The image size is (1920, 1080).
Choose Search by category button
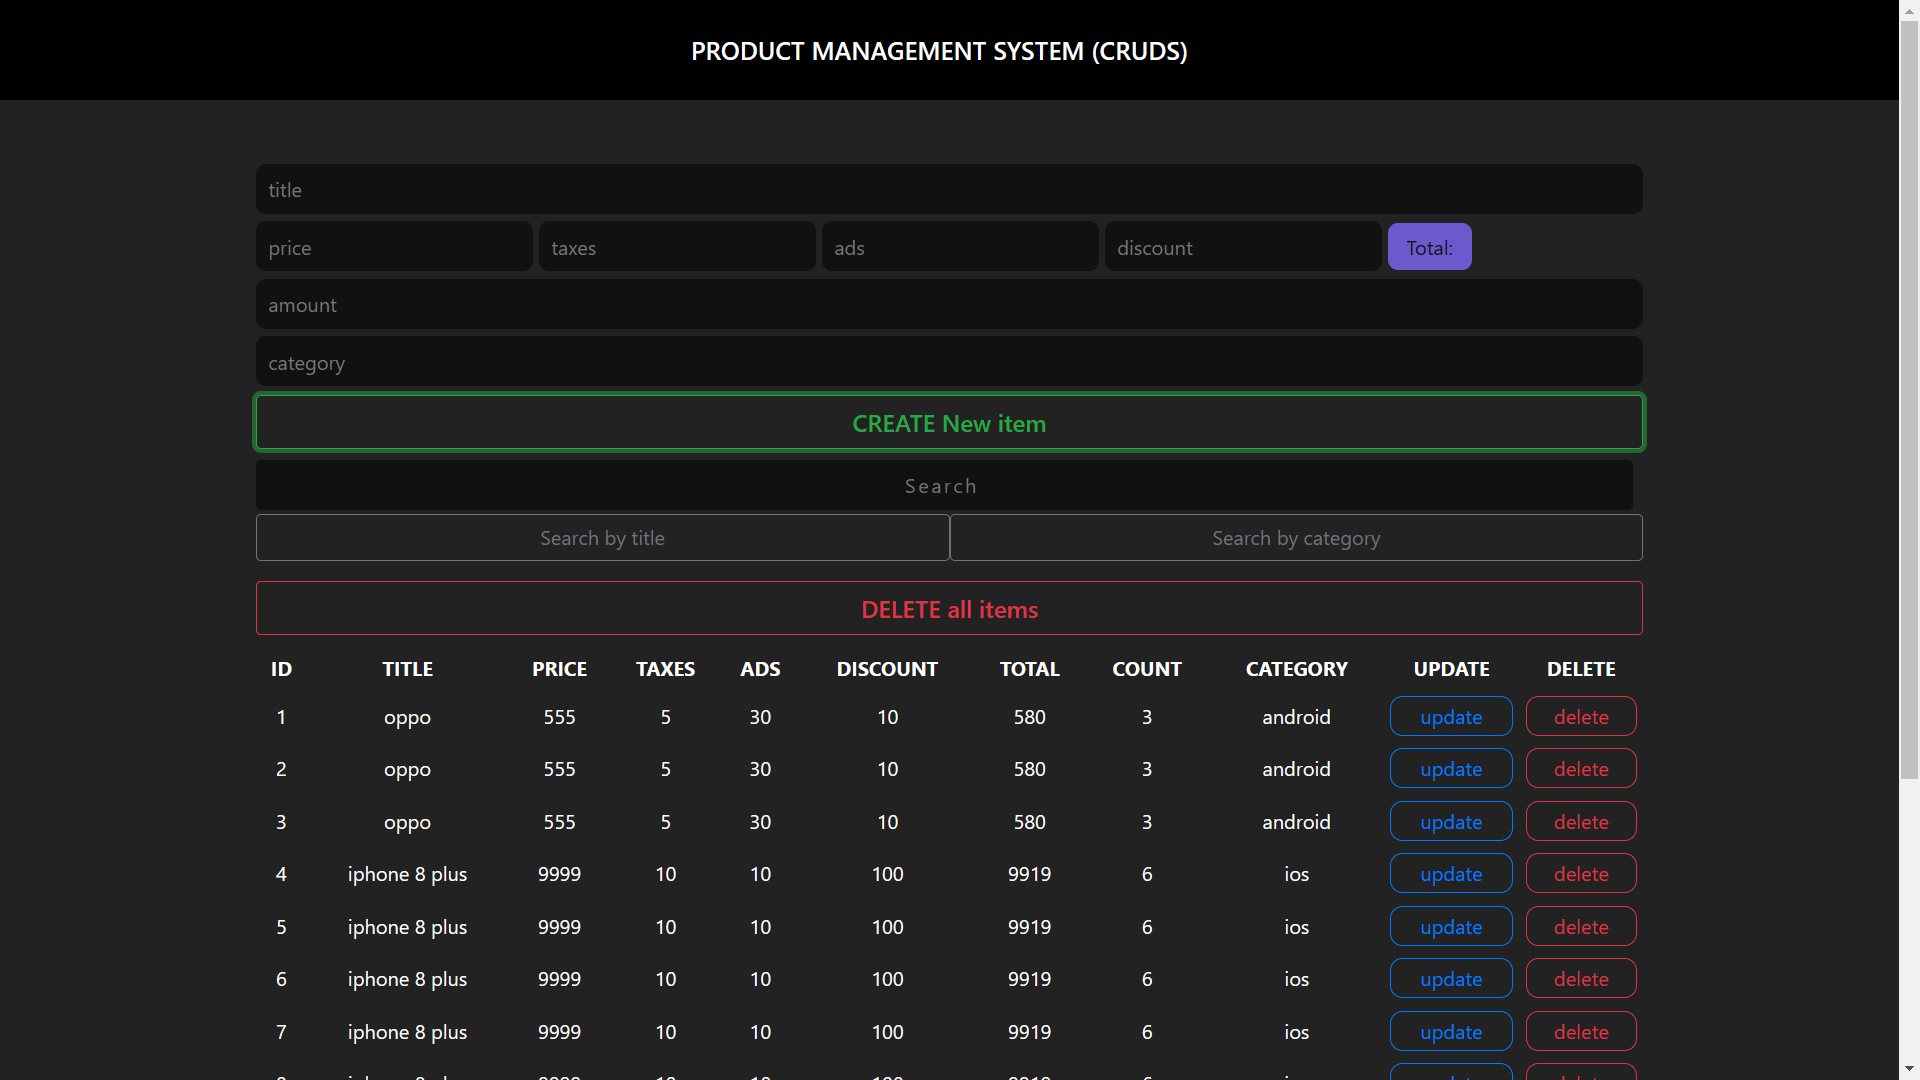tap(1296, 538)
